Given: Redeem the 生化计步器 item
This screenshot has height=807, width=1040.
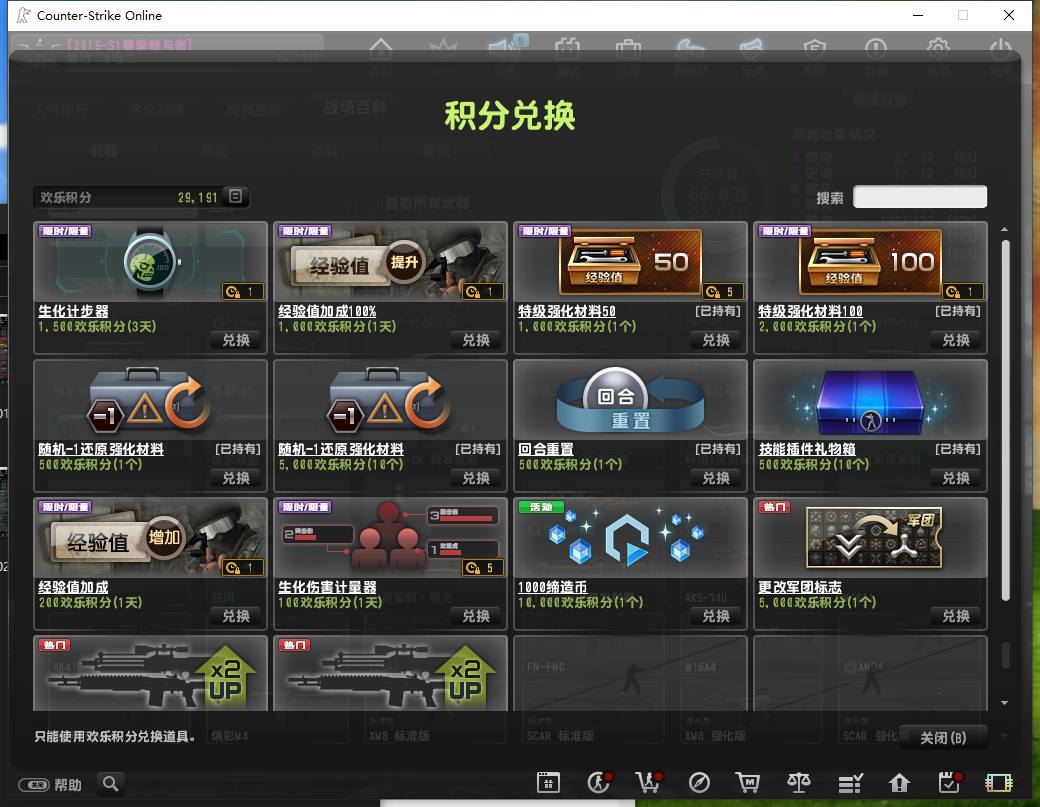Looking at the screenshot, I should pyautogui.click(x=236, y=340).
